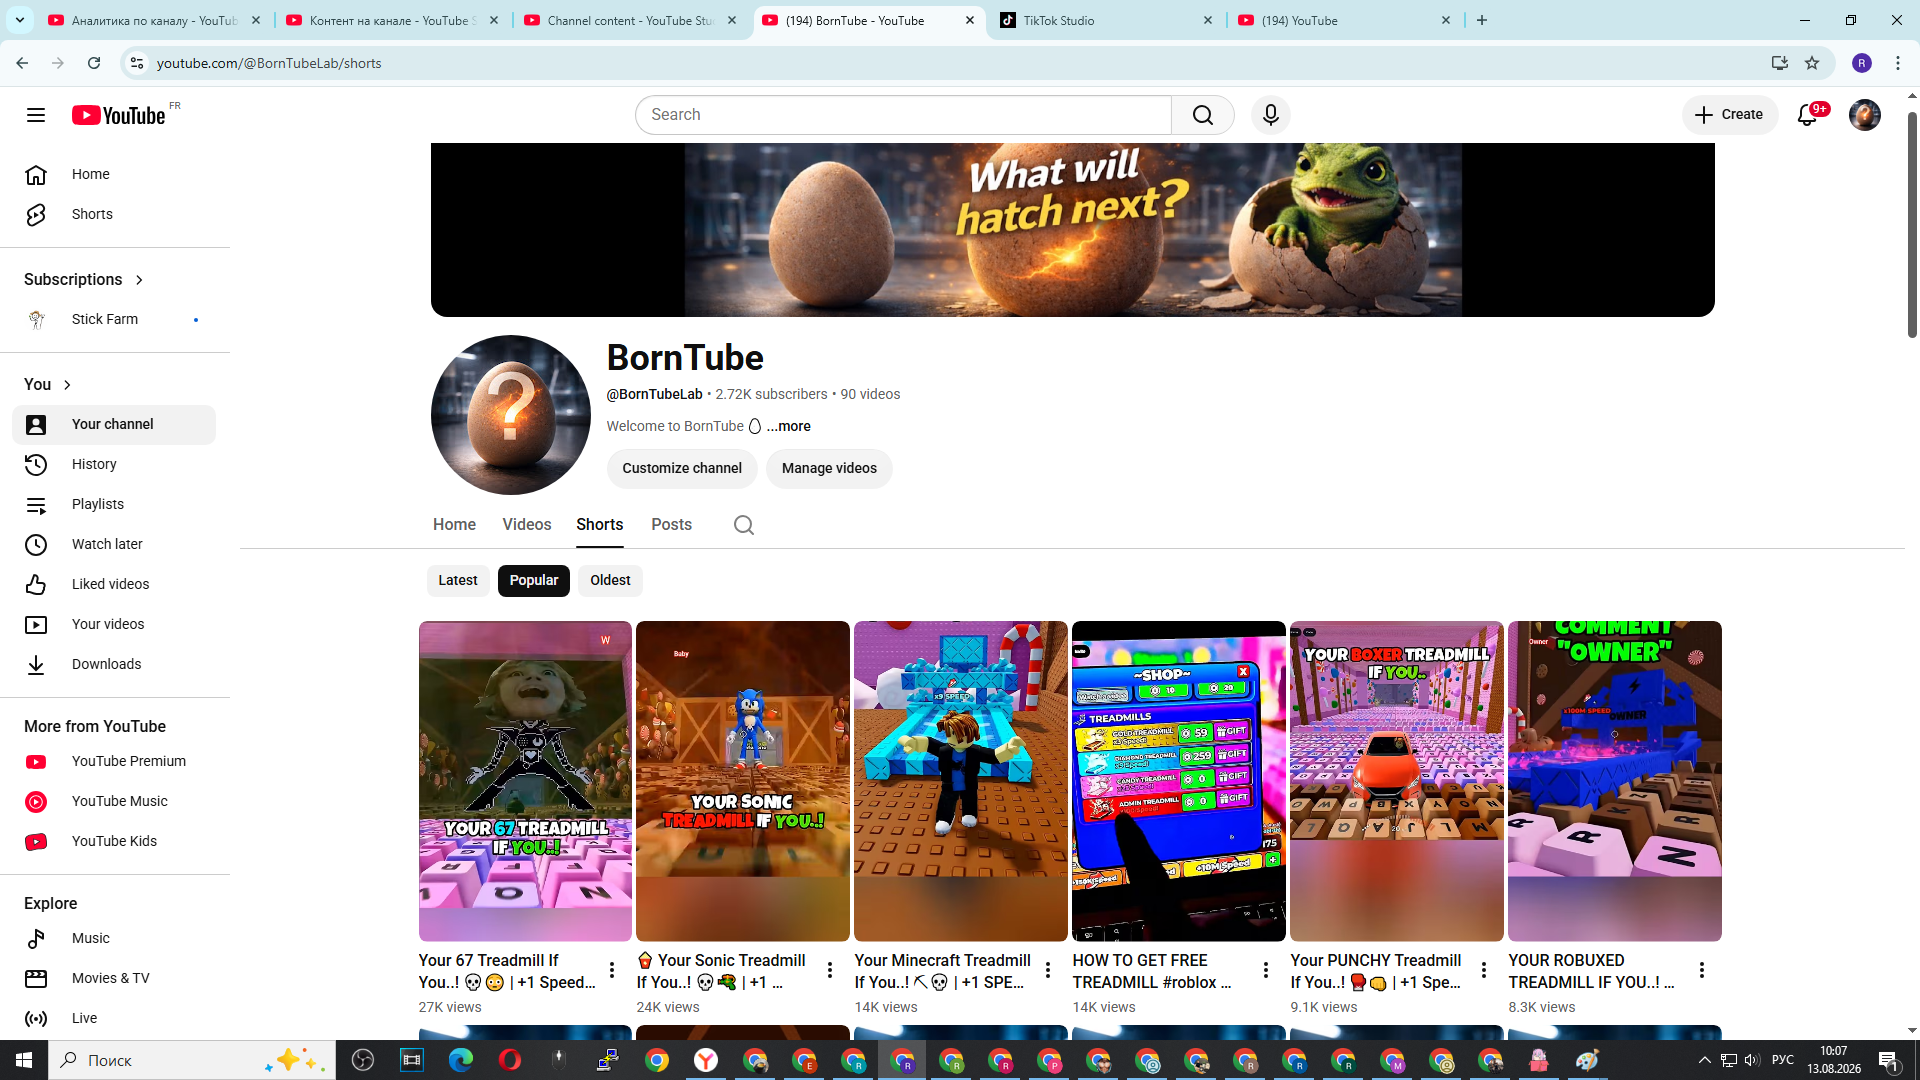Viewport: 1920px width, 1080px height.
Task: Open options menu for Your 67 Treadmill short
Action: pyautogui.click(x=612, y=970)
